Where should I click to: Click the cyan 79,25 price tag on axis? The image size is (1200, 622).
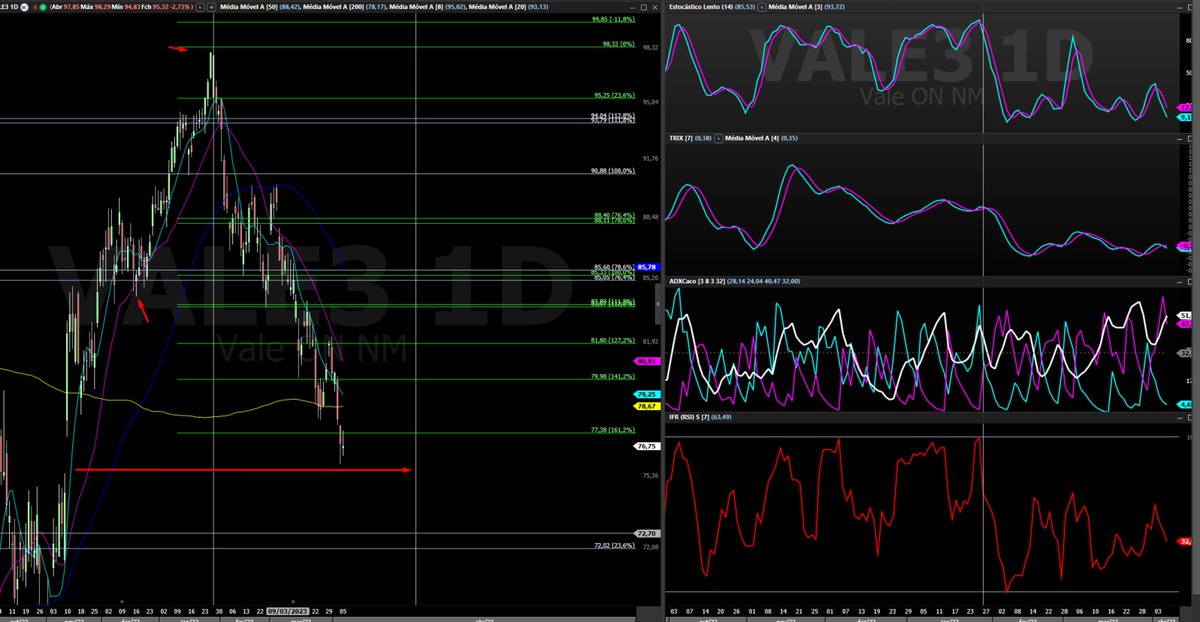click(x=645, y=395)
